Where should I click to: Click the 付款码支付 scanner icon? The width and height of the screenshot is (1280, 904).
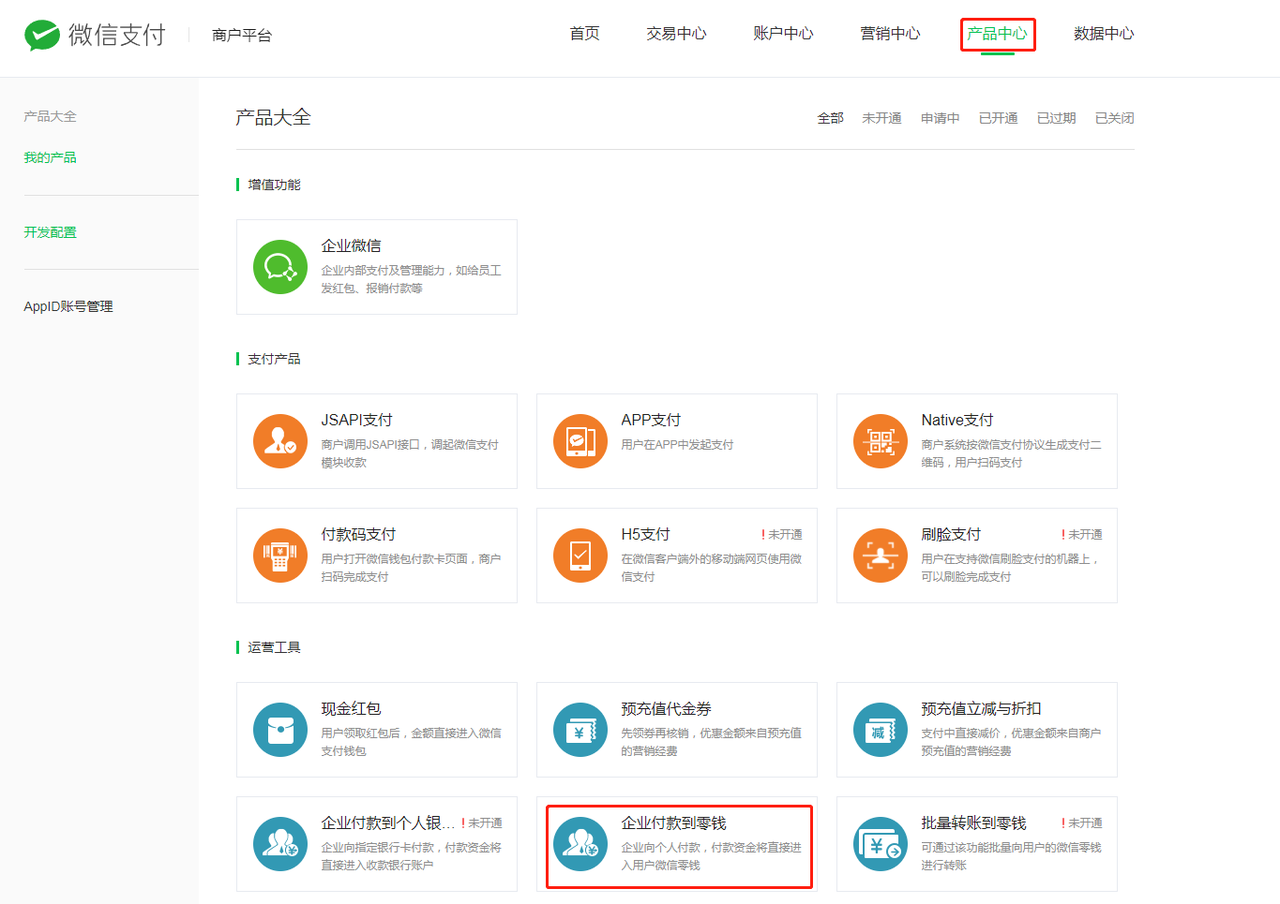pyautogui.click(x=280, y=555)
